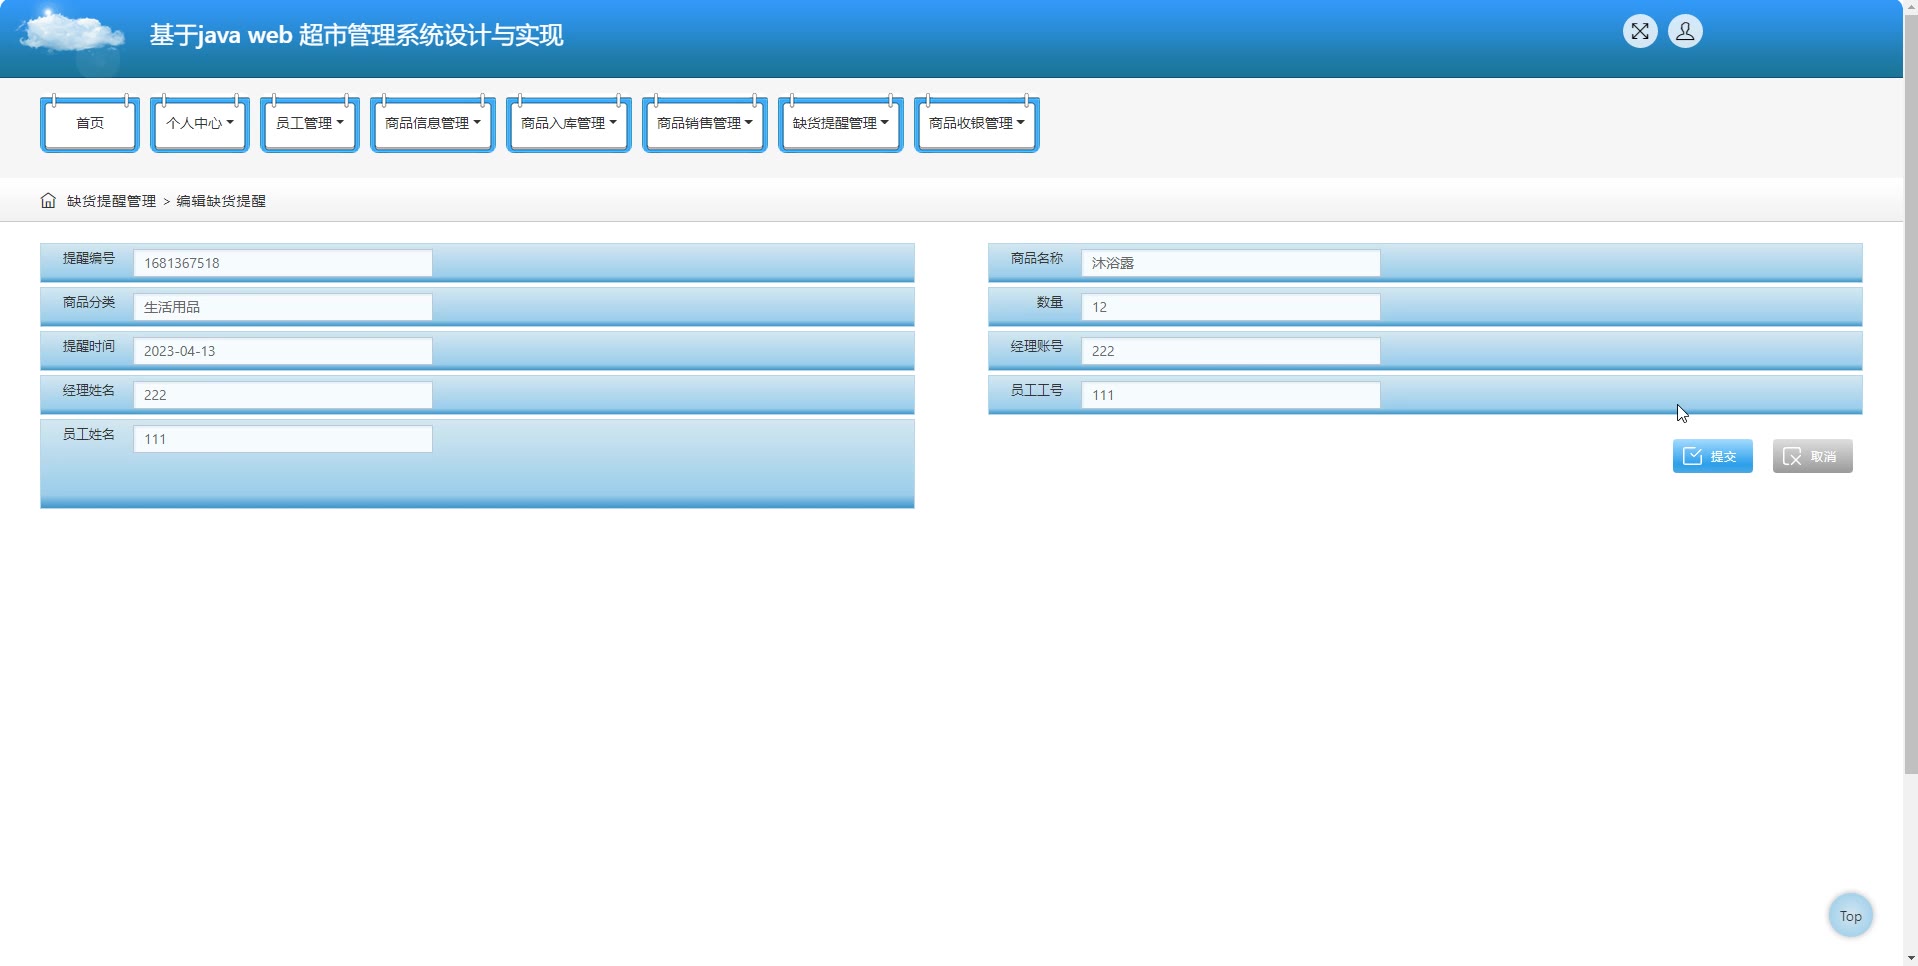Click the 商品名称 label
Viewport: 1918px width, 966px height.
[1037, 258]
